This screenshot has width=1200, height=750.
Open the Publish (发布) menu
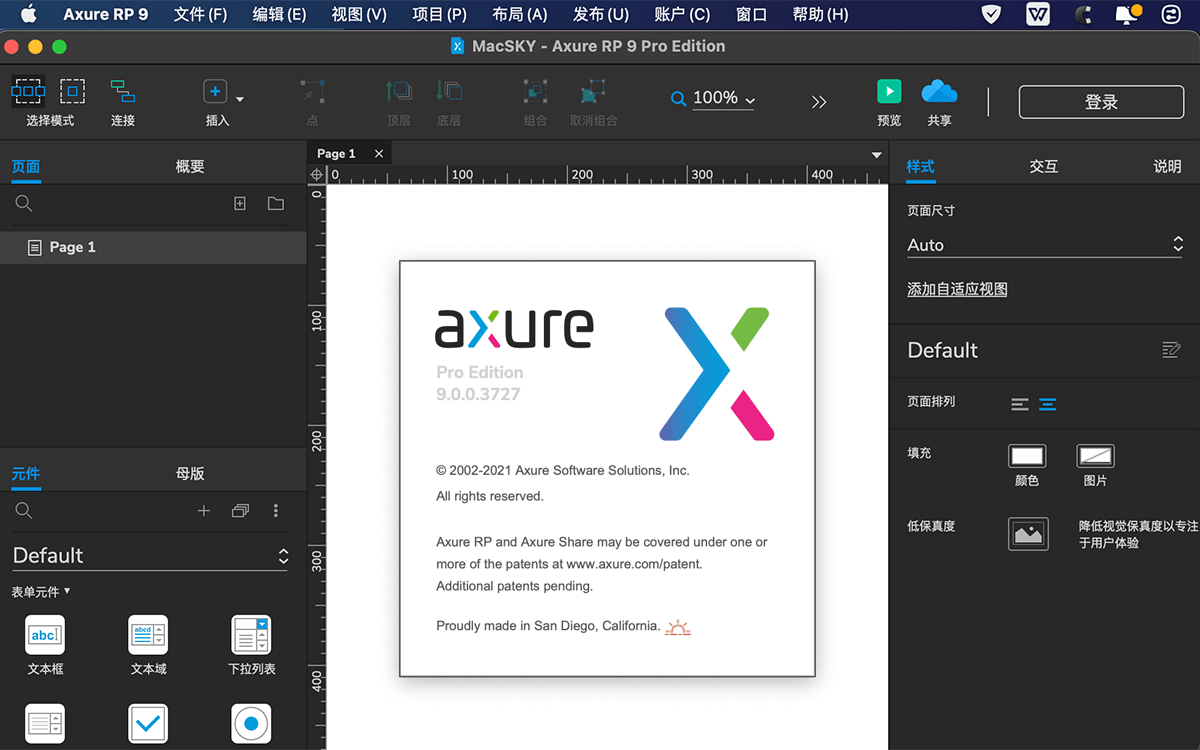(x=600, y=14)
